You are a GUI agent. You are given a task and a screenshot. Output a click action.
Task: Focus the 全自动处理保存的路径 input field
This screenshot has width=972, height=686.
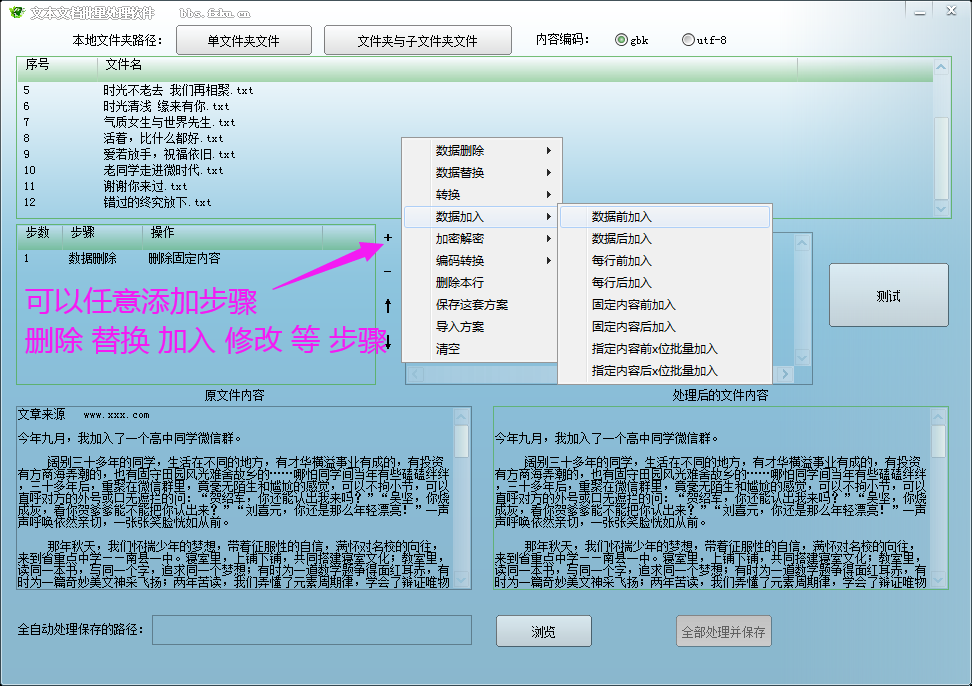[x=312, y=630]
